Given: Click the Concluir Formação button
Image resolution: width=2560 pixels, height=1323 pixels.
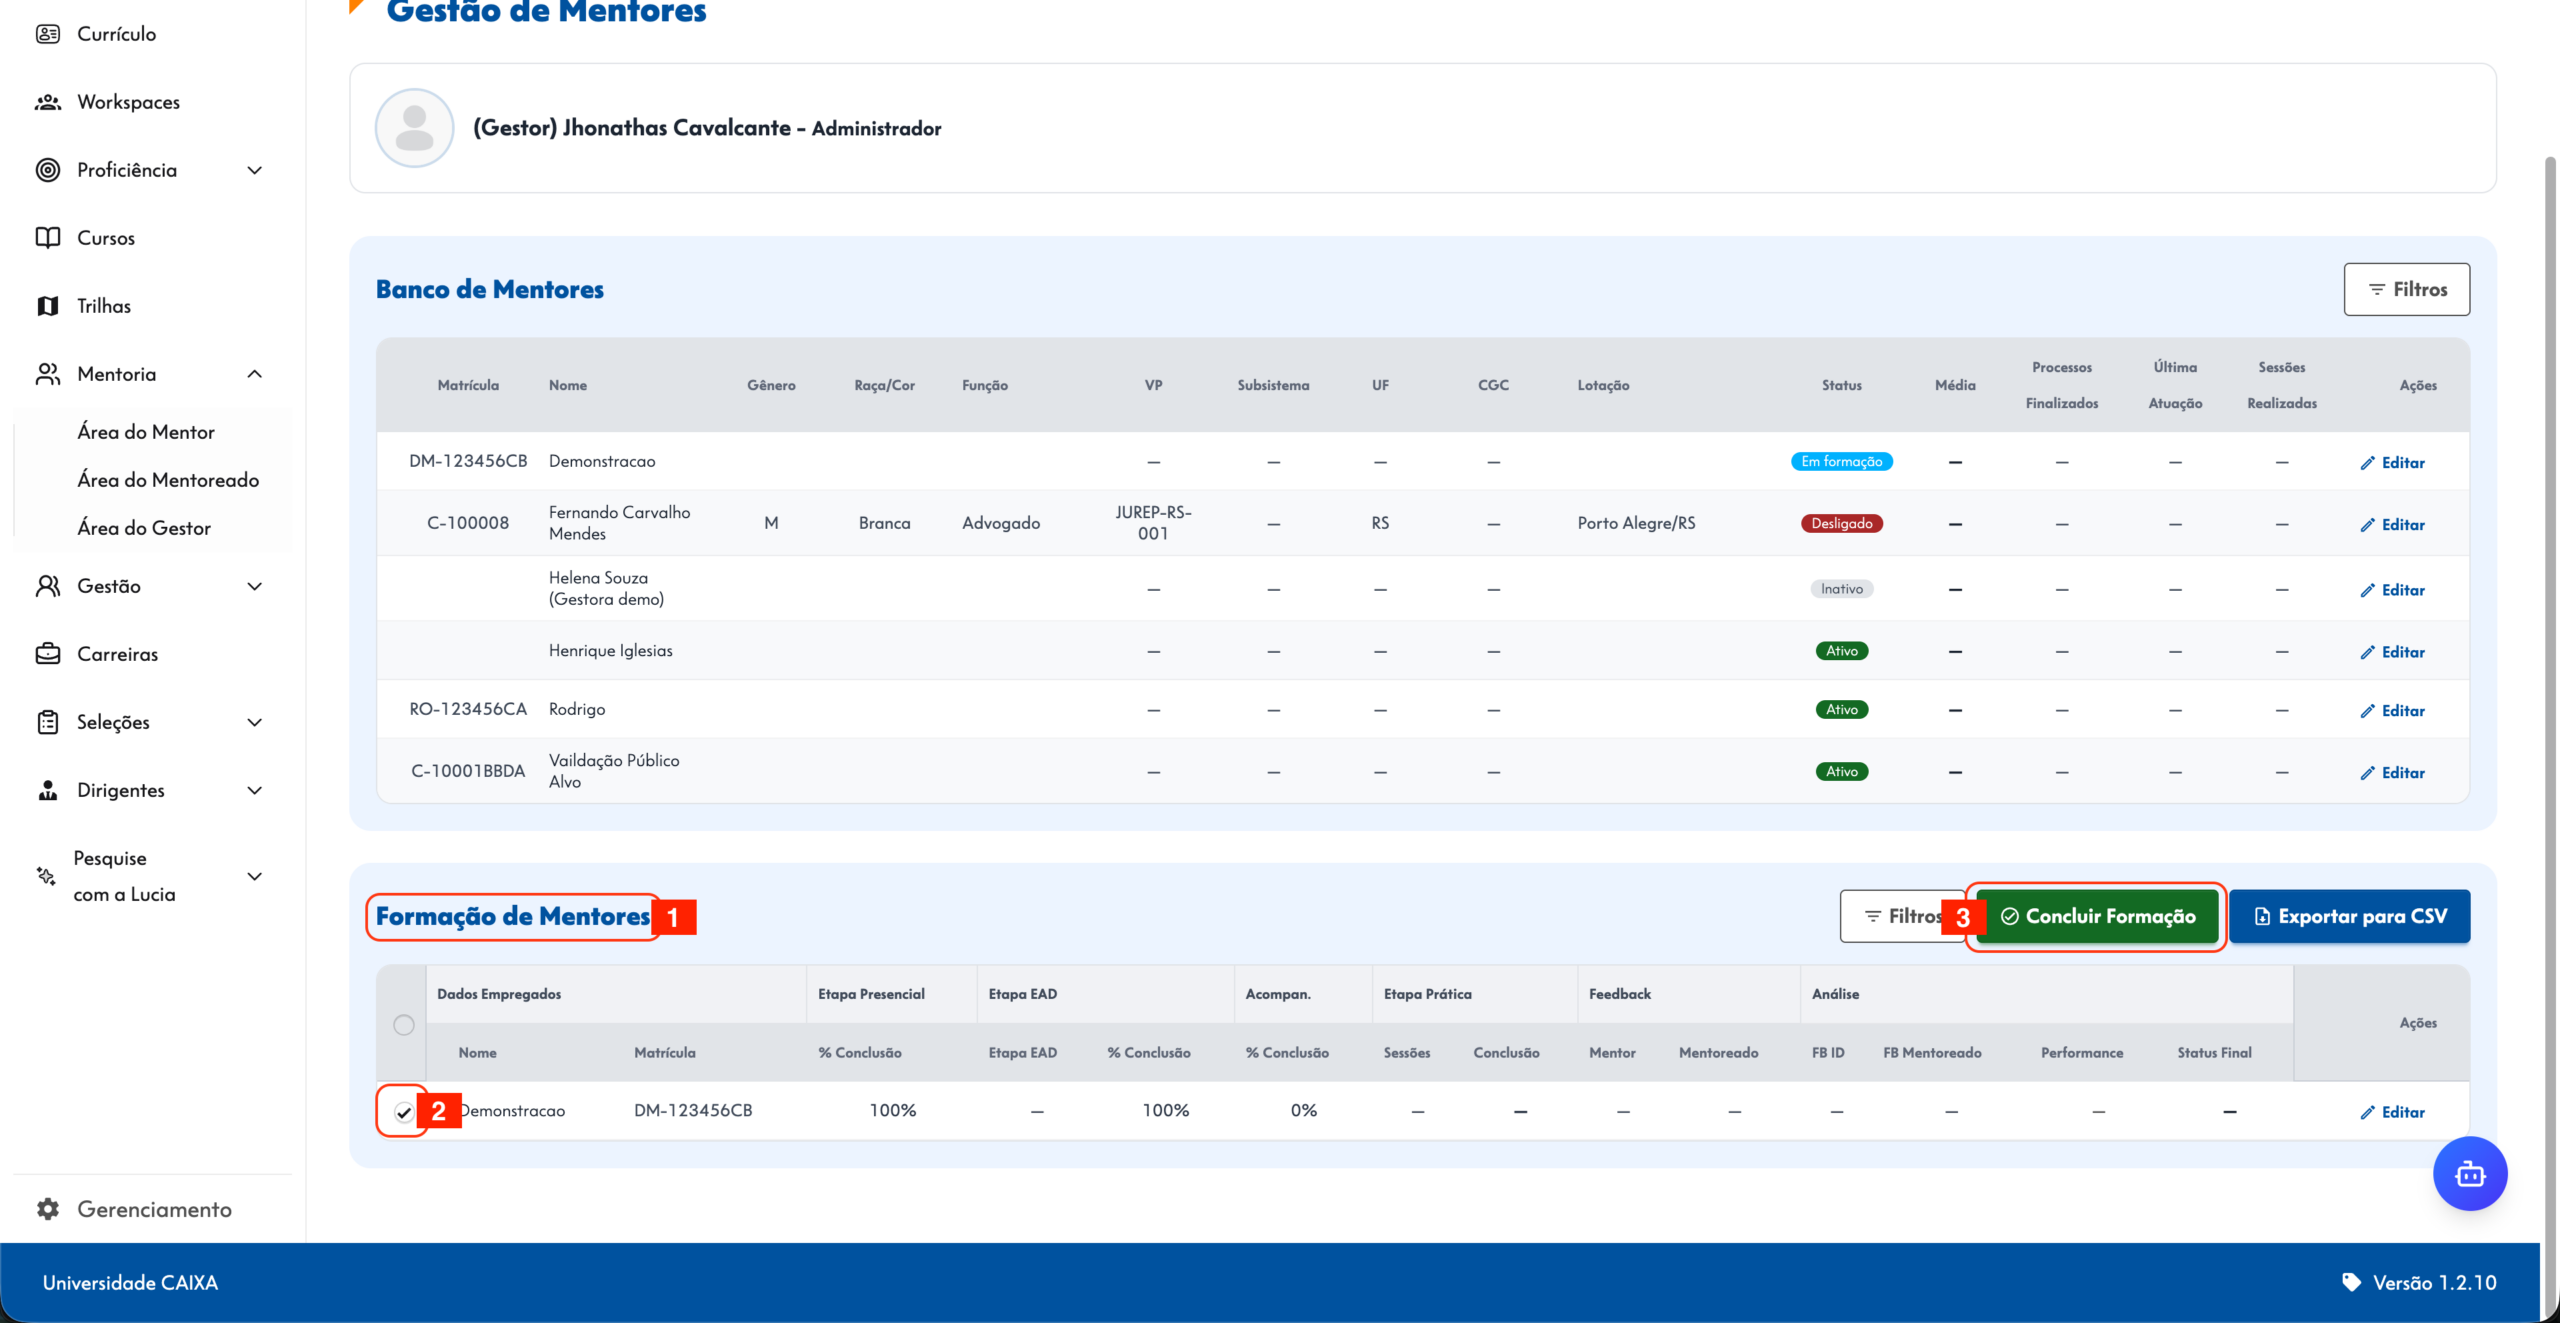Looking at the screenshot, I should click(2097, 916).
